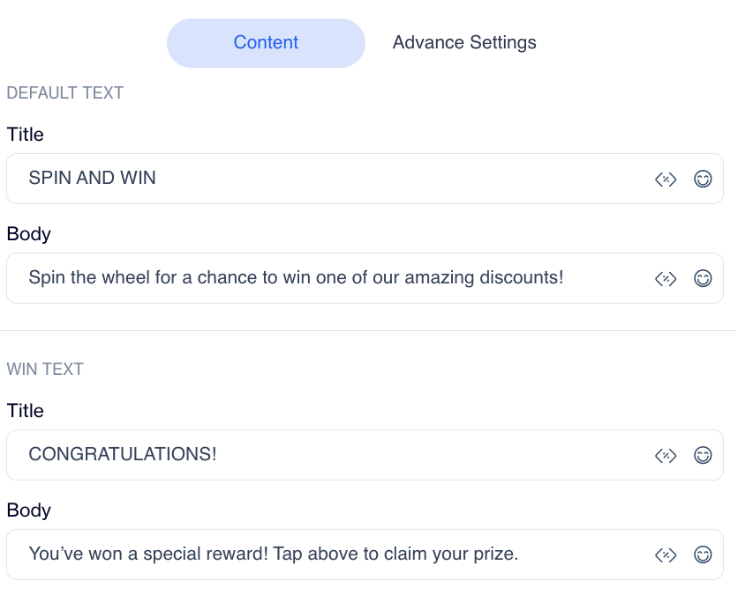
Task: Insert variable into win Body field
Action: click(666, 555)
